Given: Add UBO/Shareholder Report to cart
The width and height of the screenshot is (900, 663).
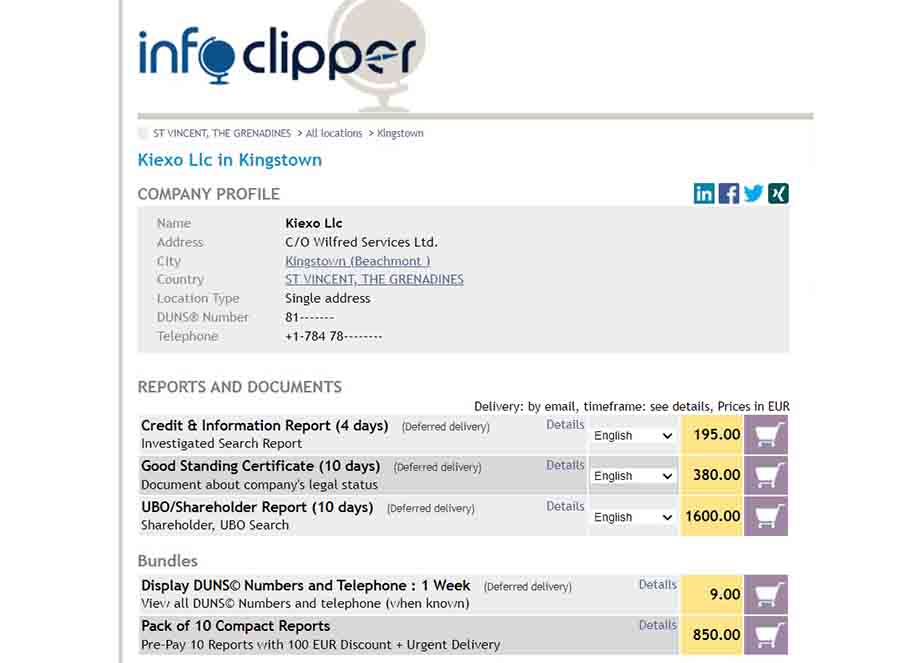Looking at the screenshot, I should (x=766, y=516).
